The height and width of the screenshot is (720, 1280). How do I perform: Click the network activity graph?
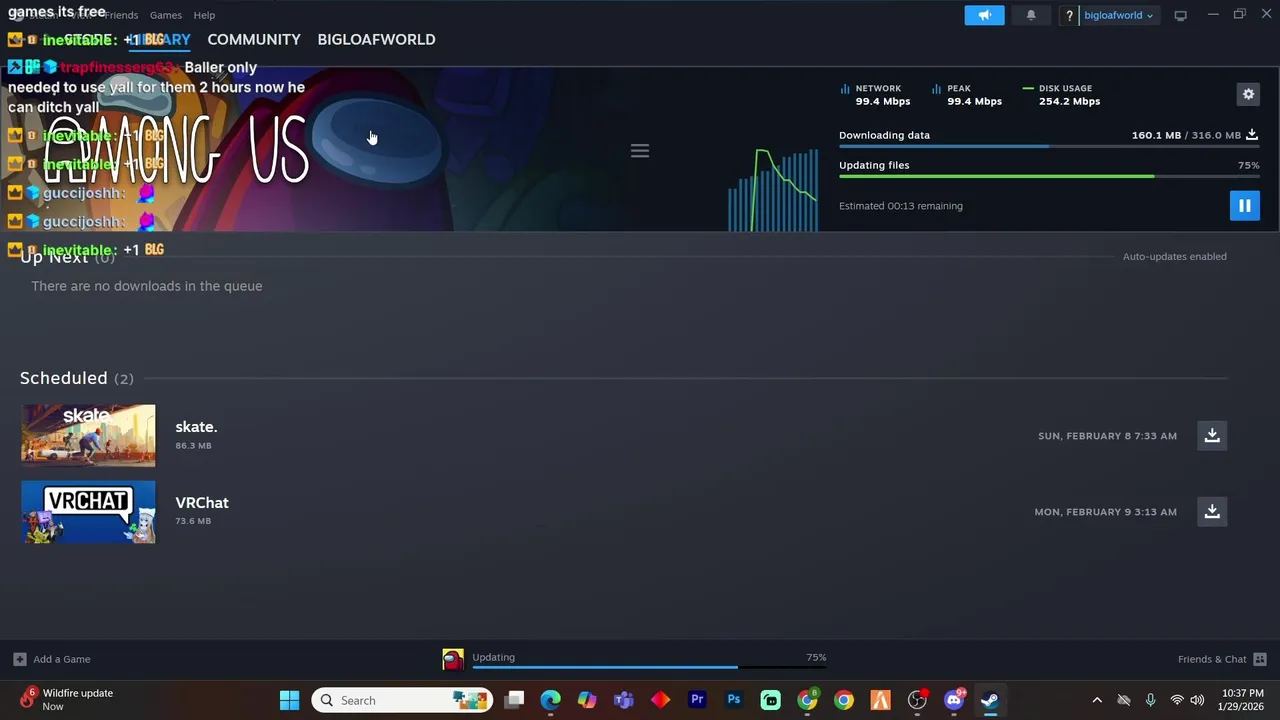click(x=773, y=190)
